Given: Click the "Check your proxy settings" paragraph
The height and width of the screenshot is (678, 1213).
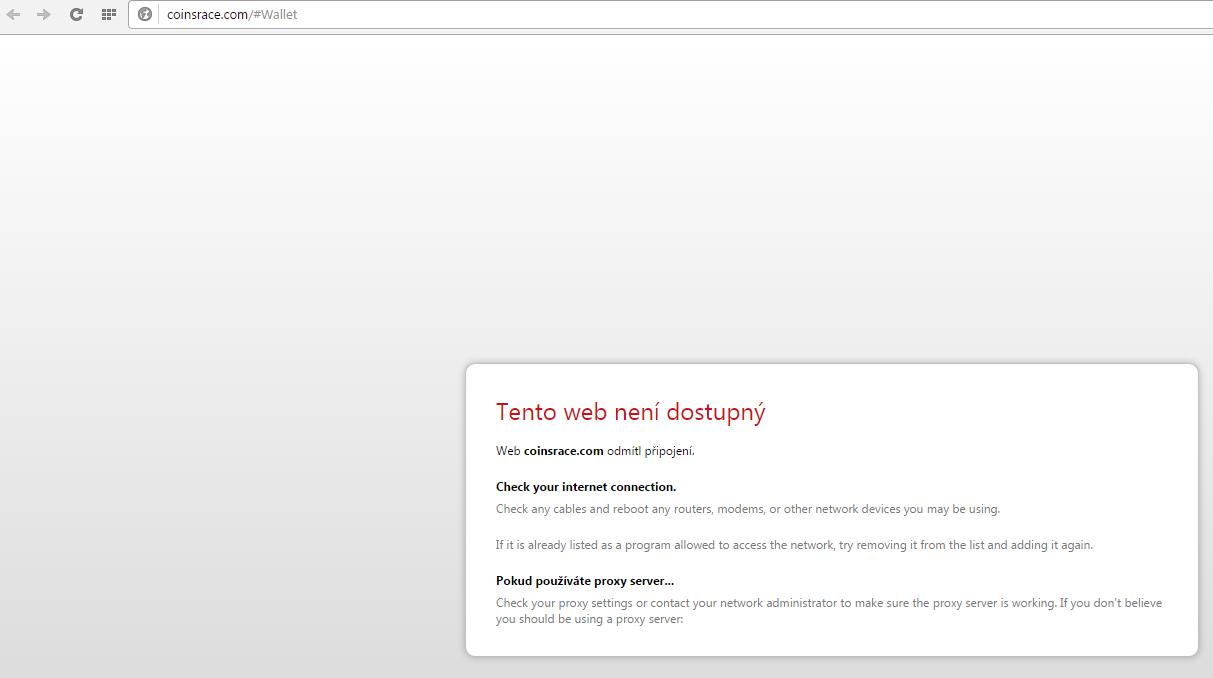Looking at the screenshot, I should [828, 603].
